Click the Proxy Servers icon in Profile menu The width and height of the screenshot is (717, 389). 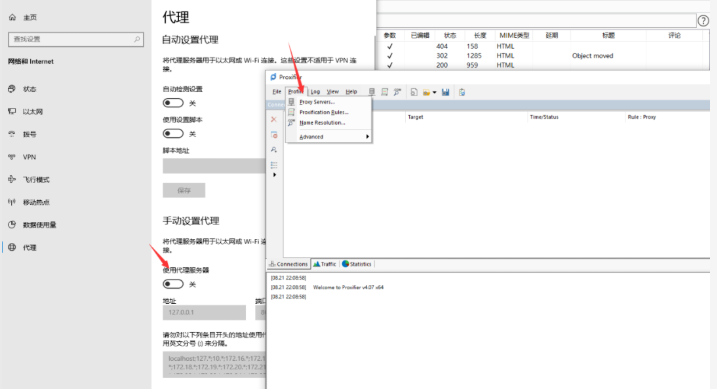coord(291,102)
